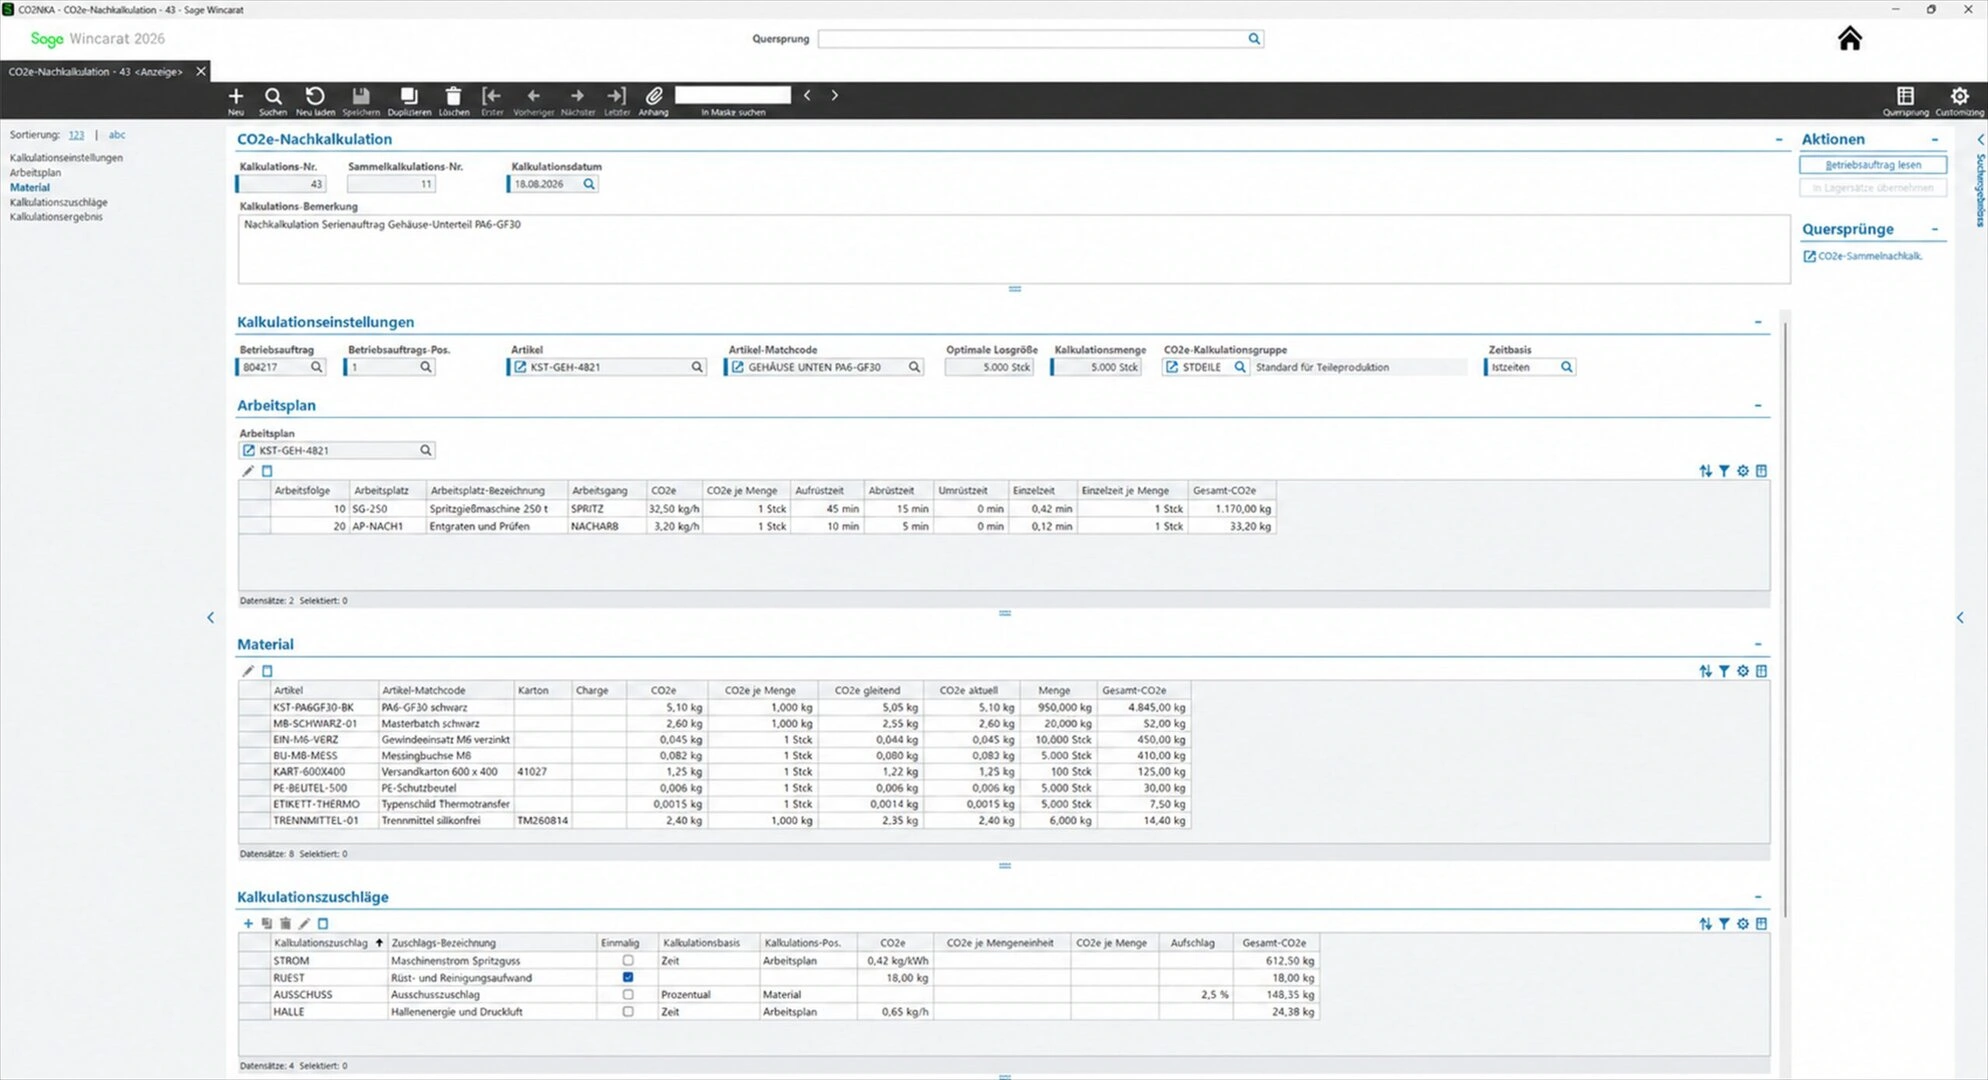The width and height of the screenshot is (1988, 1080).
Task: Delete the record via Löschen icon
Action: pos(453,96)
